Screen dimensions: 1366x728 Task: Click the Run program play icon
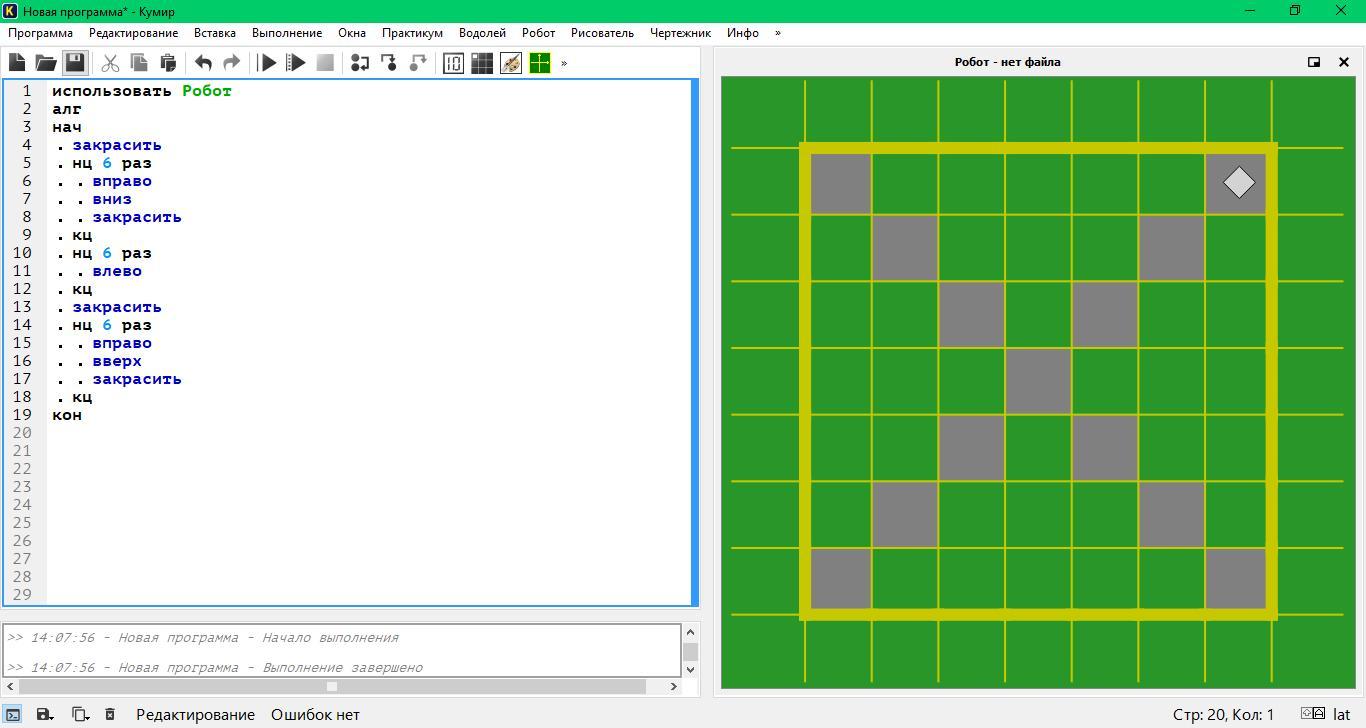point(267,63)
